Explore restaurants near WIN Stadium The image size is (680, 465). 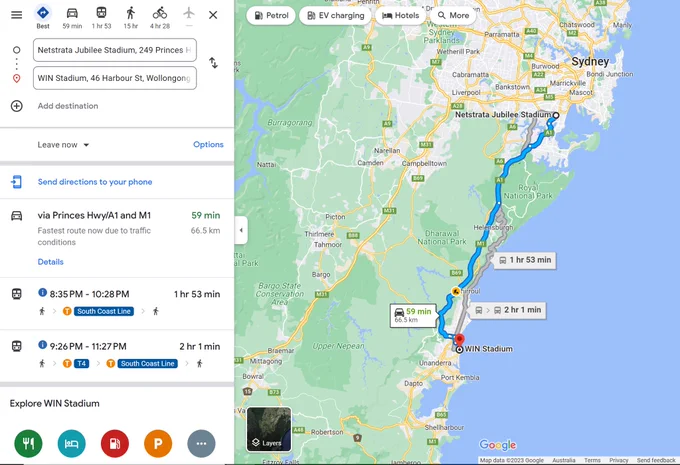[28, 443]
